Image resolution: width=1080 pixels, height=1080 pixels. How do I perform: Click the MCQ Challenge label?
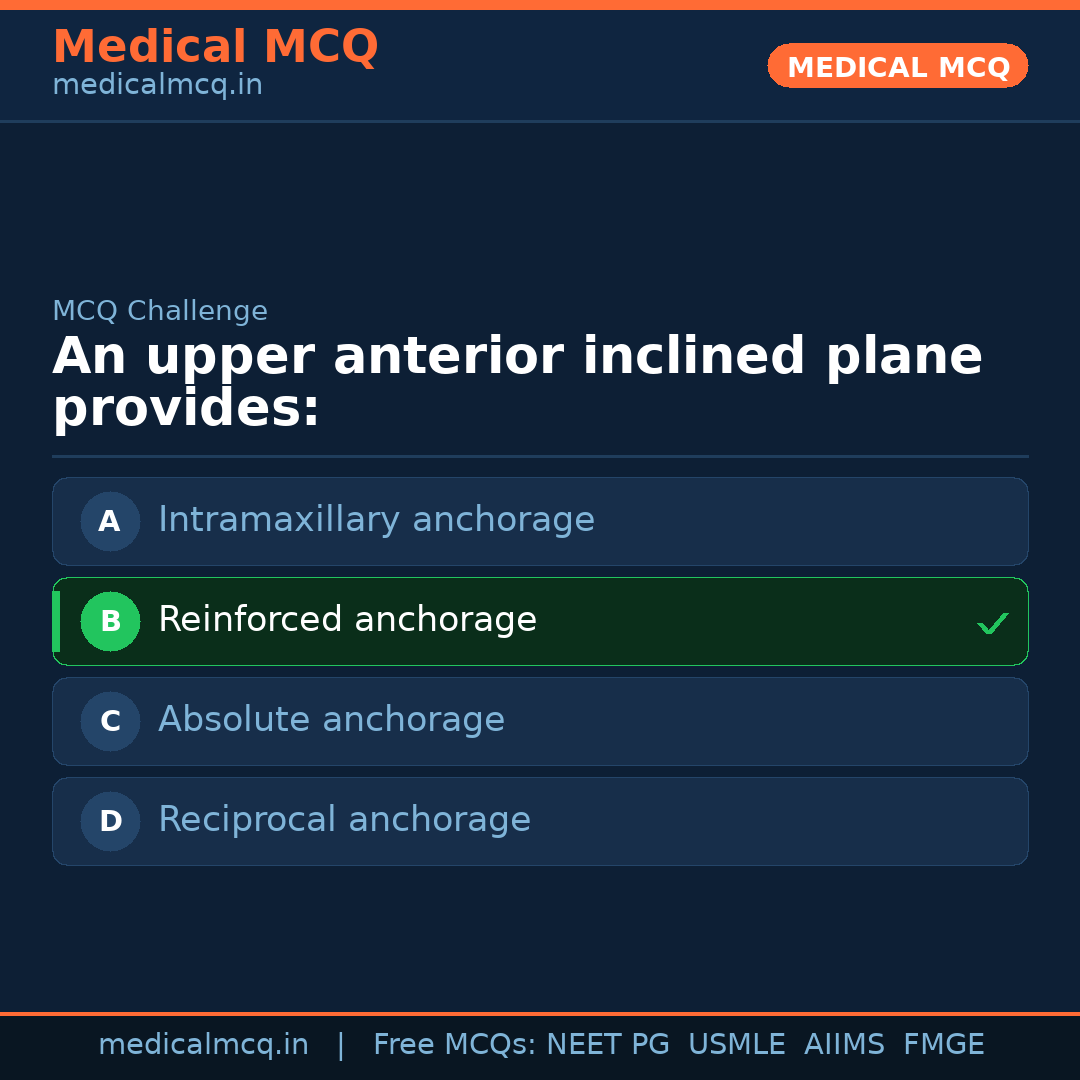pyautogui.click(x=160, y=312)
